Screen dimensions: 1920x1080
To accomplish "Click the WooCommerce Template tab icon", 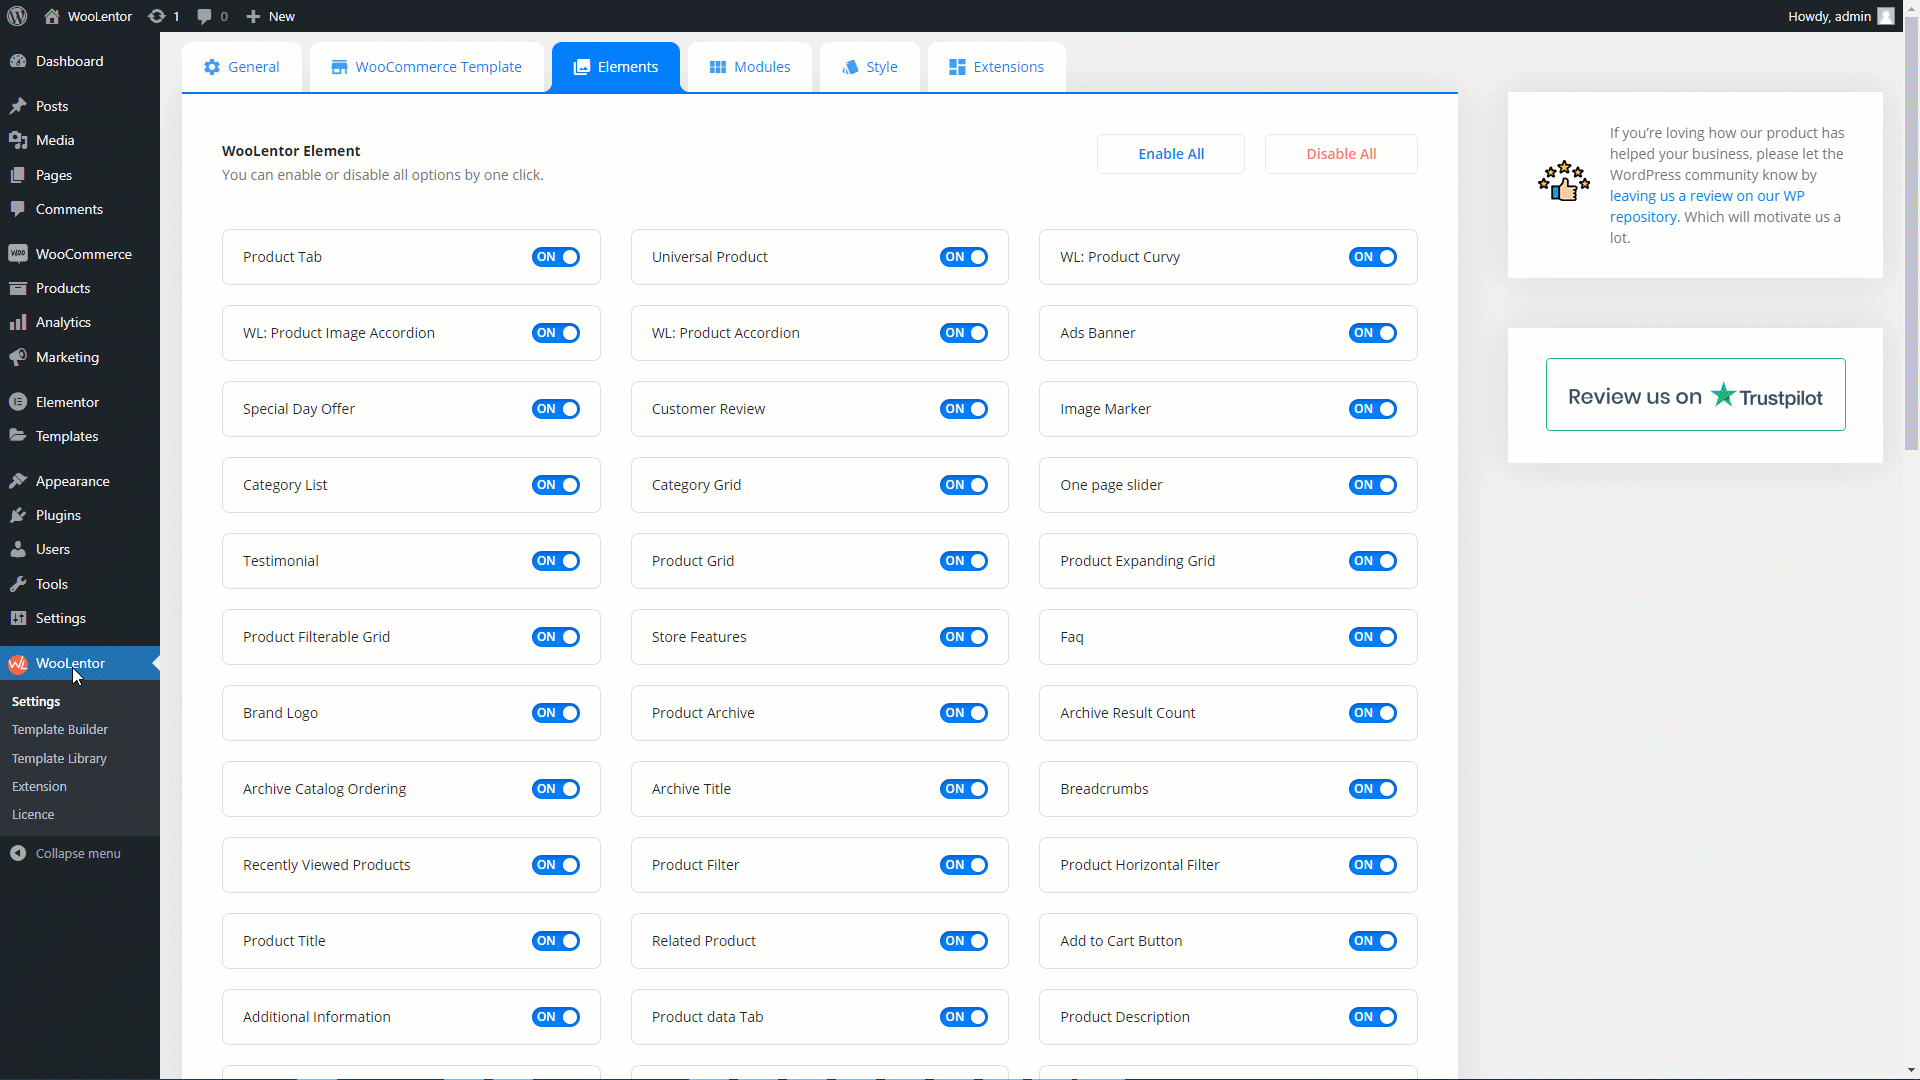I will pos(339,67).
